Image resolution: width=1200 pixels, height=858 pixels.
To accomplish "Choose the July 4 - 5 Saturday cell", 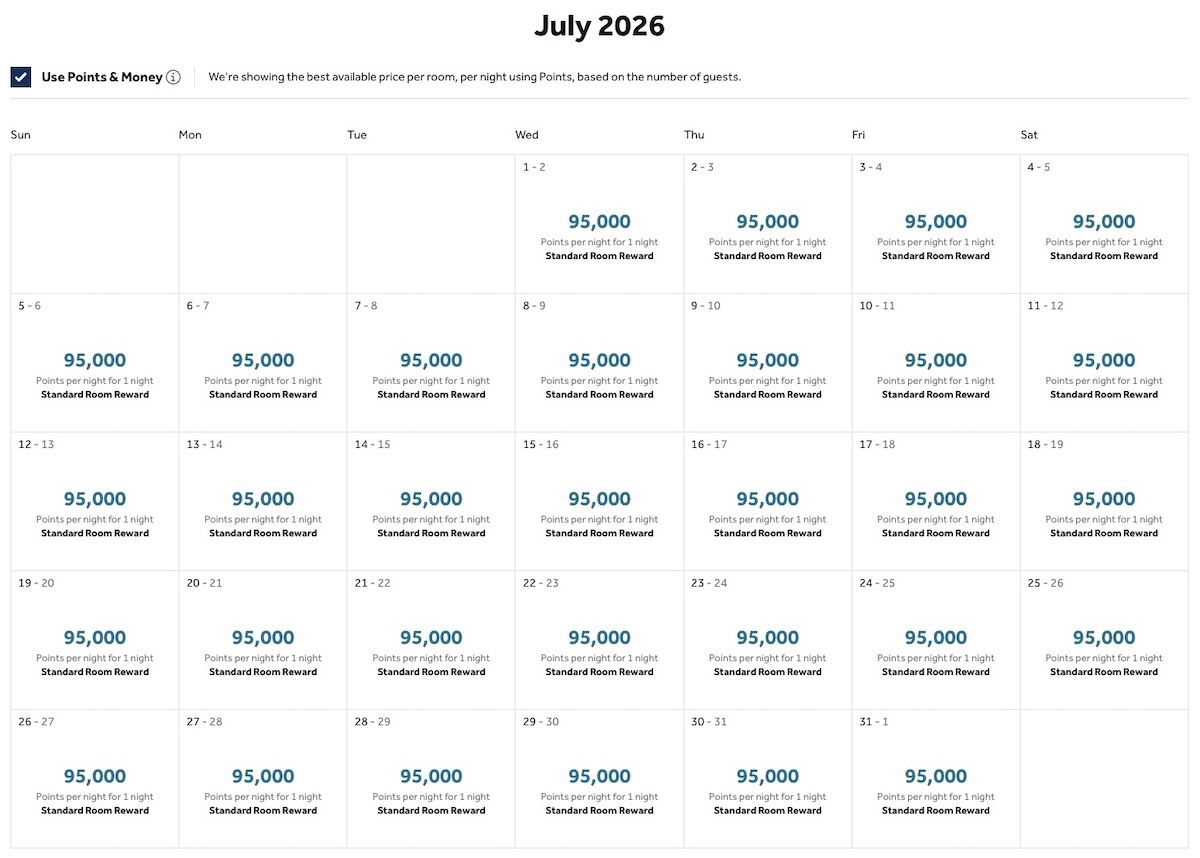I will 1104,224.
